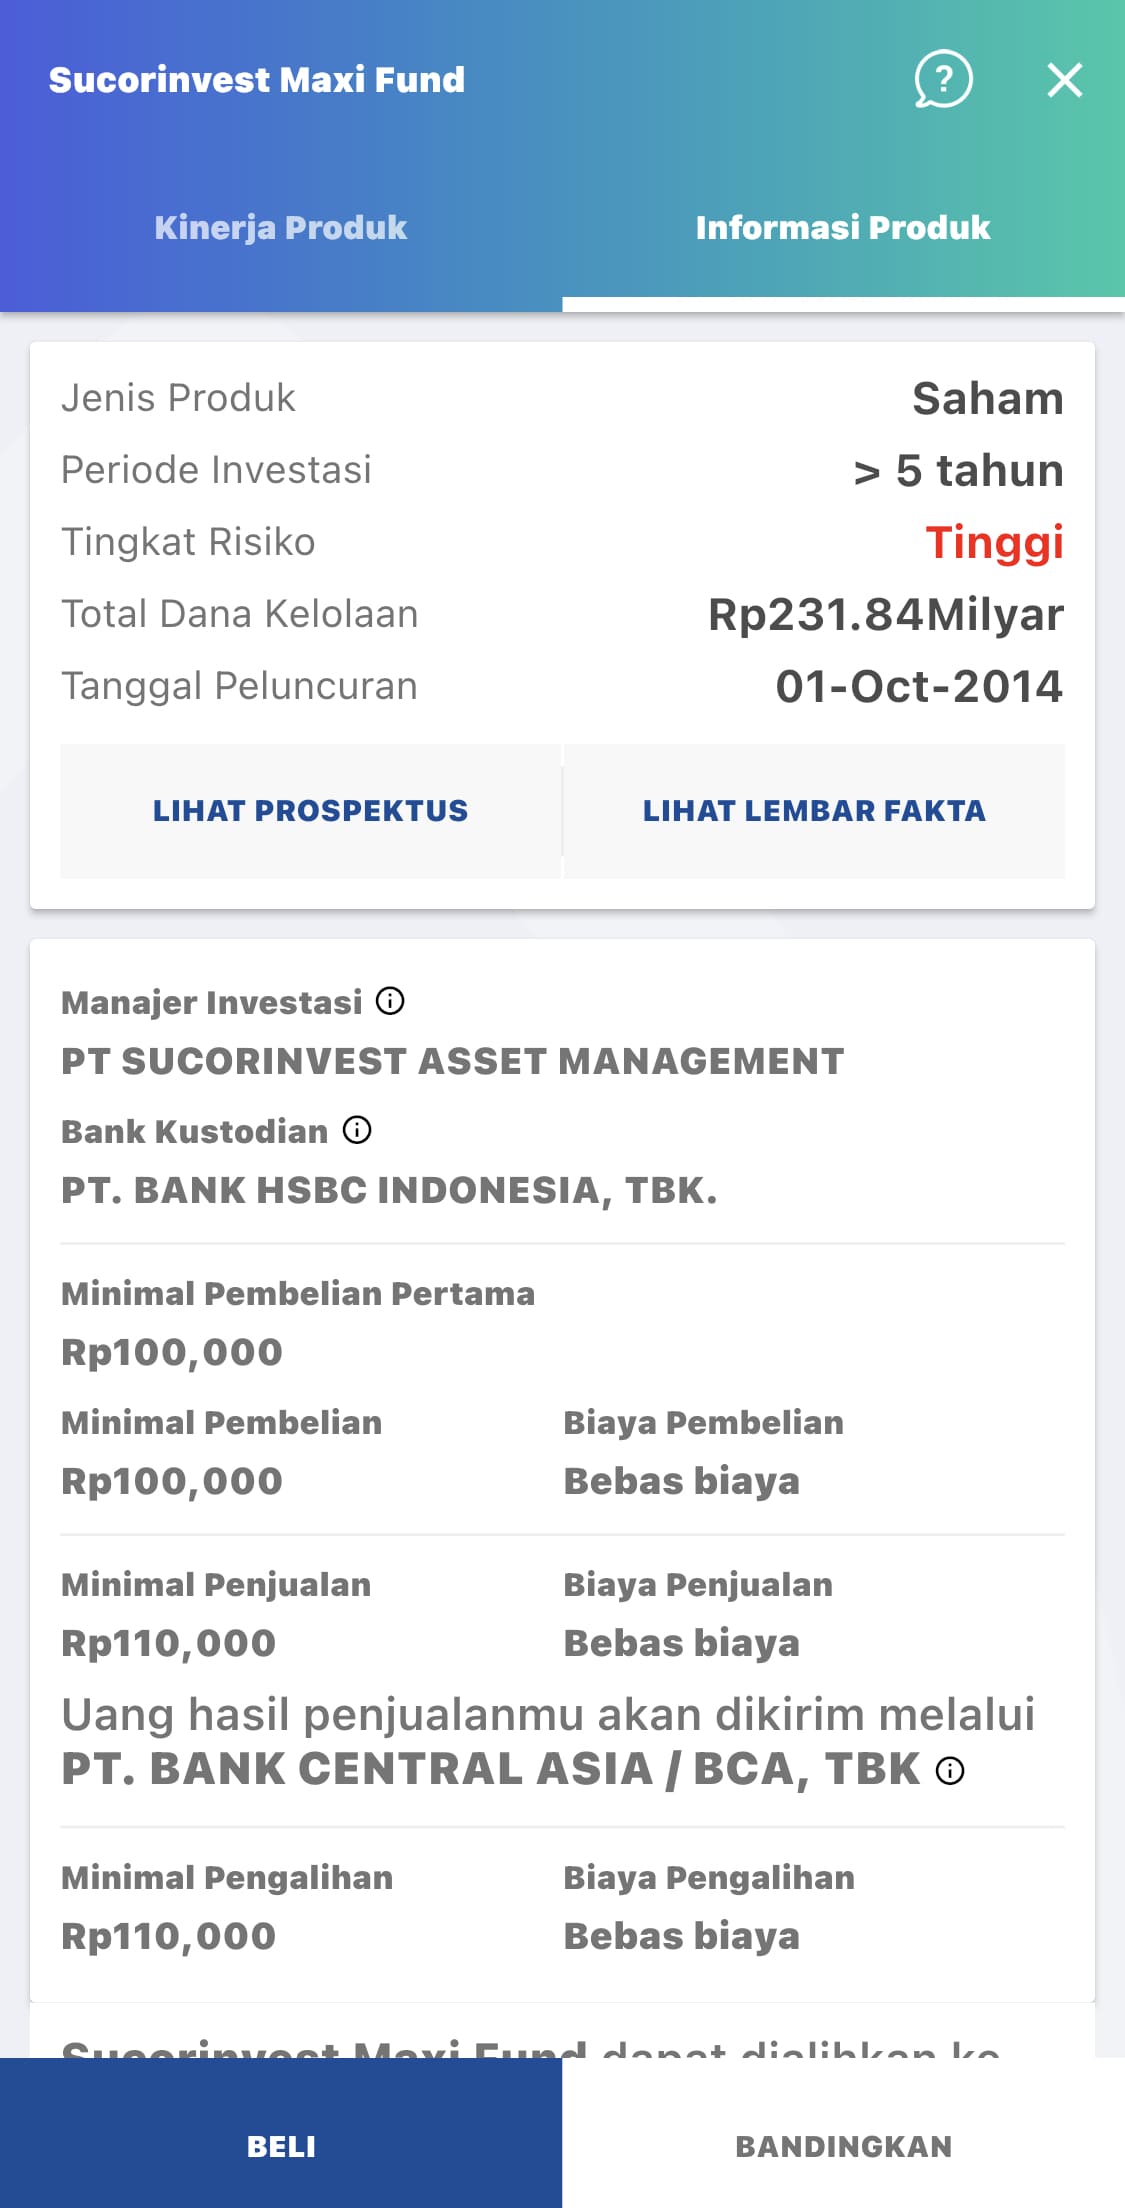The width and height of the screenshot is (1125, 2208).
Task: Open the help question mark icon
Action: click(x=943, y=79)
